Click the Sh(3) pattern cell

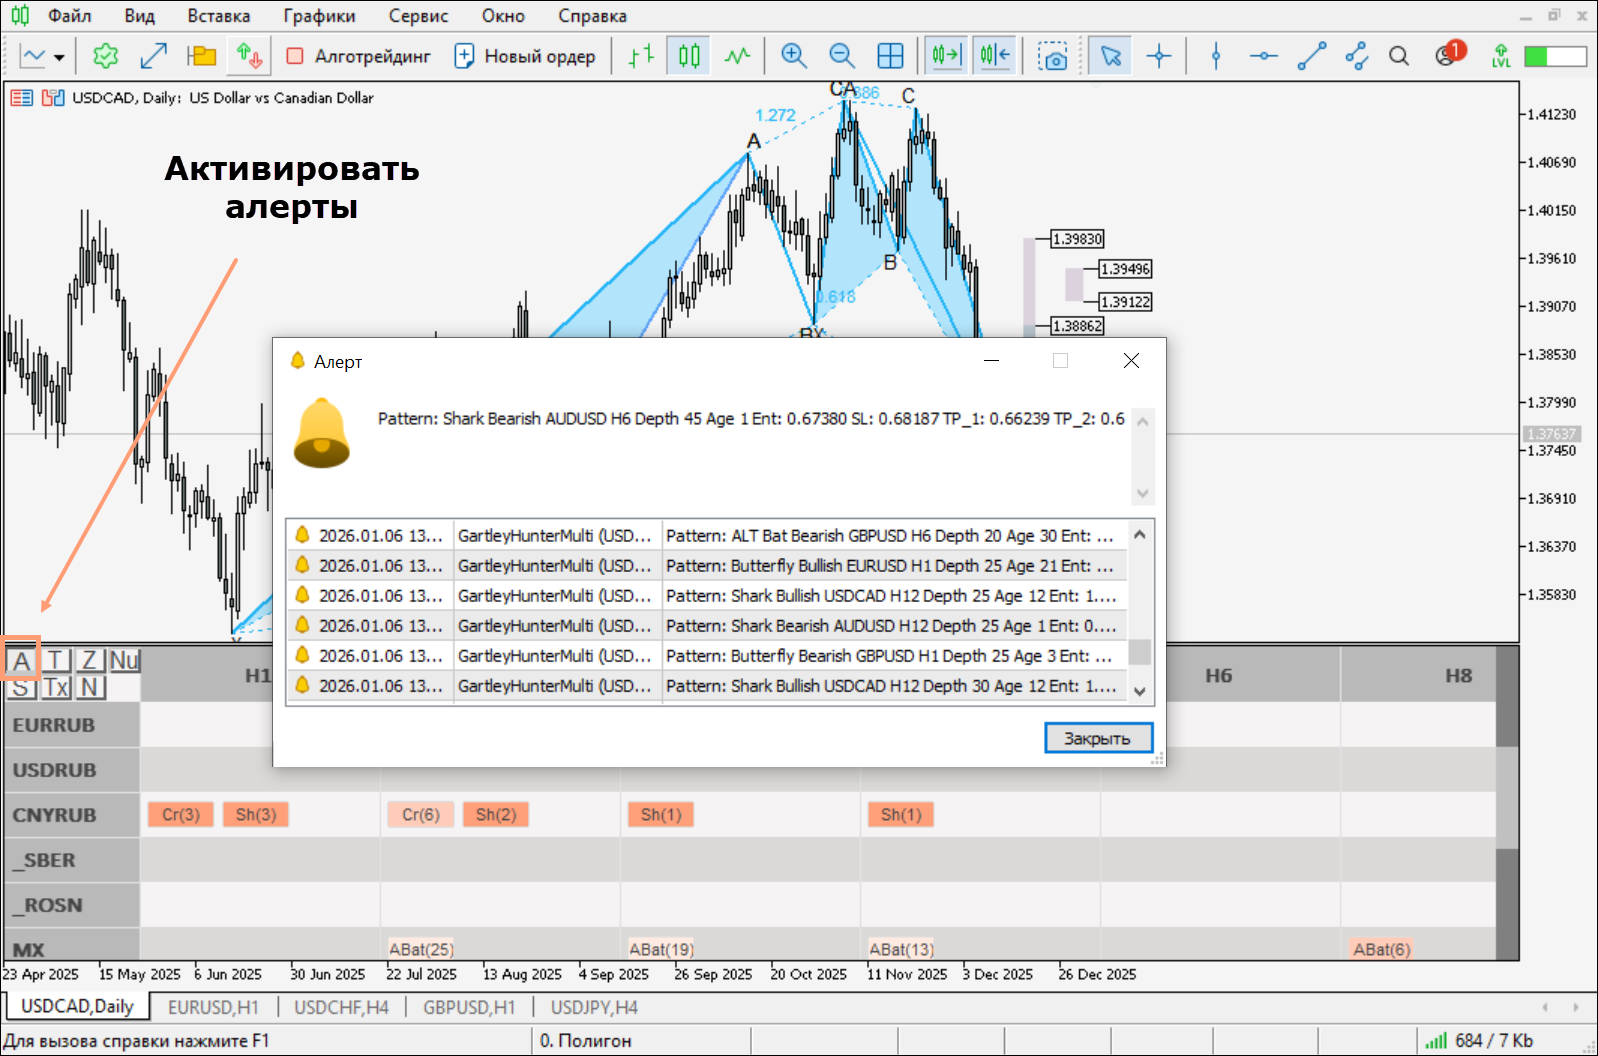click(x=256, y=815)
